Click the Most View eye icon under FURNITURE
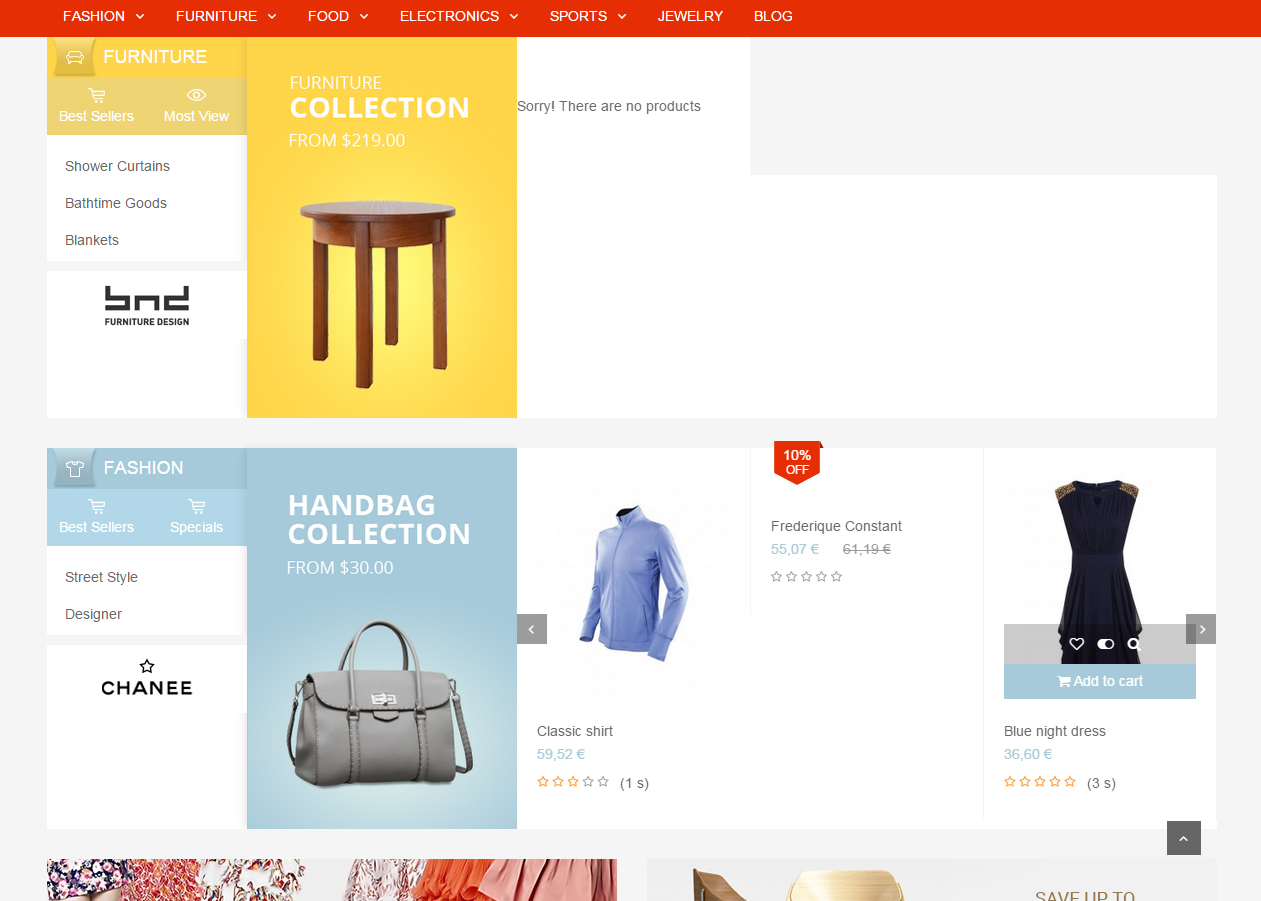Image resolution: width=1261 pixels, height=901 pixels. [195, 93]
